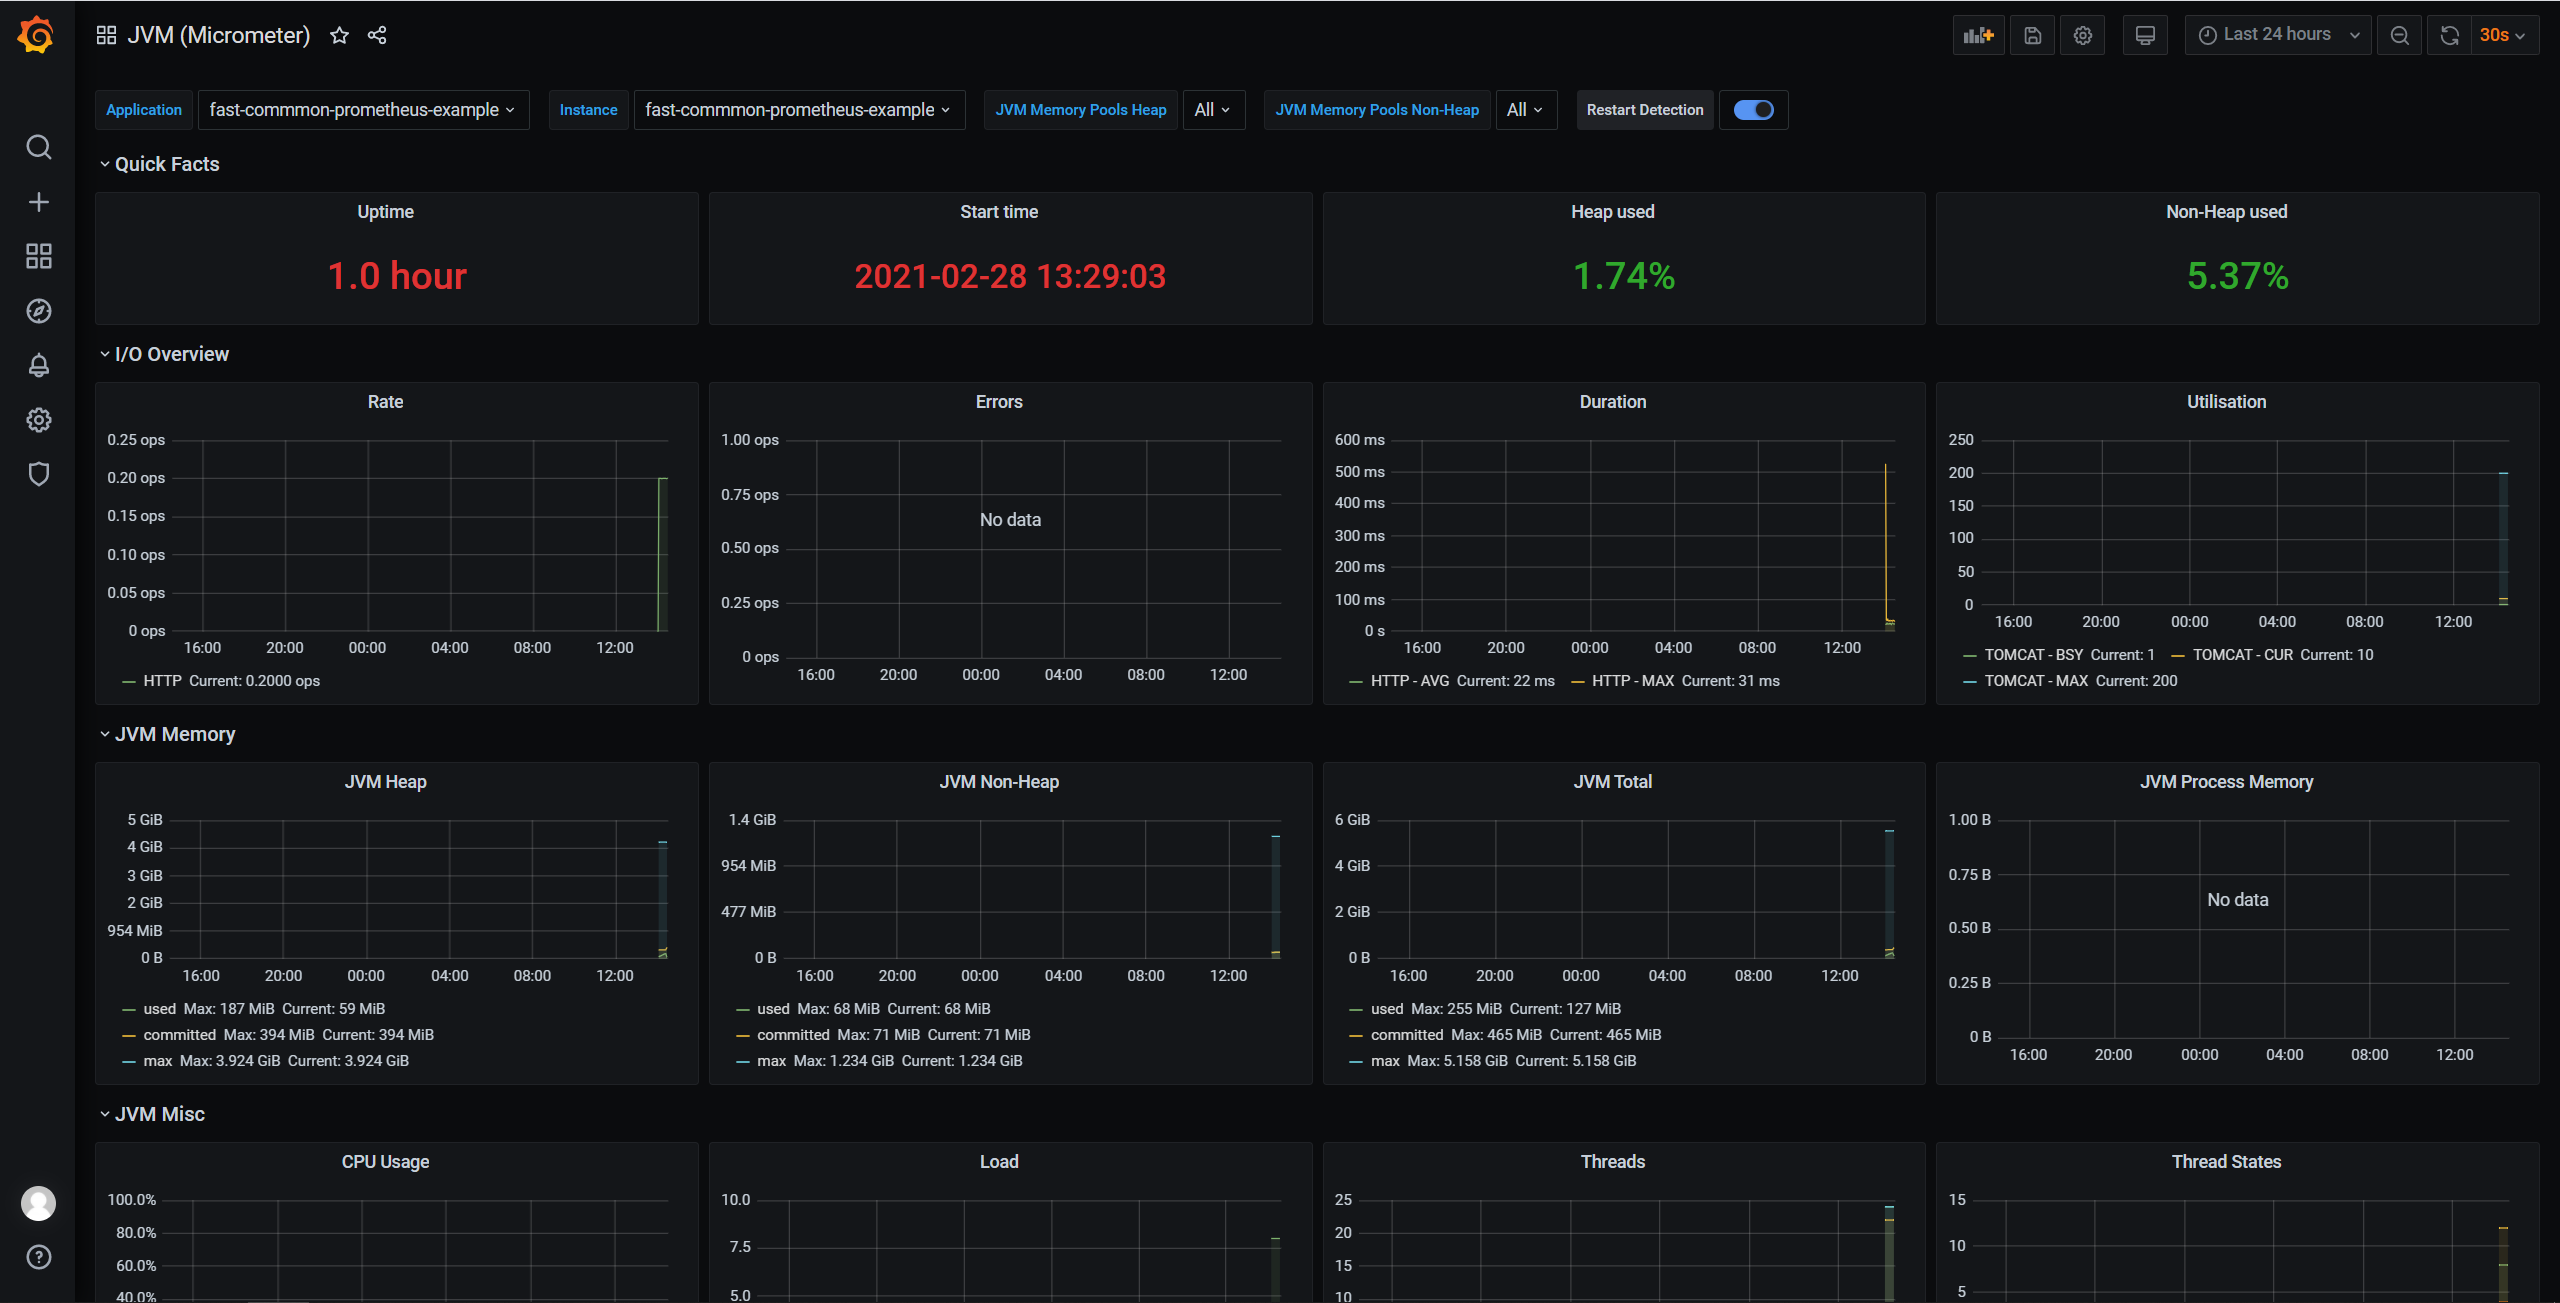Collapse the JVM Memory row
This screenshot has height=1303, width=2560.
pyautogui.click(x=174, y=734)
